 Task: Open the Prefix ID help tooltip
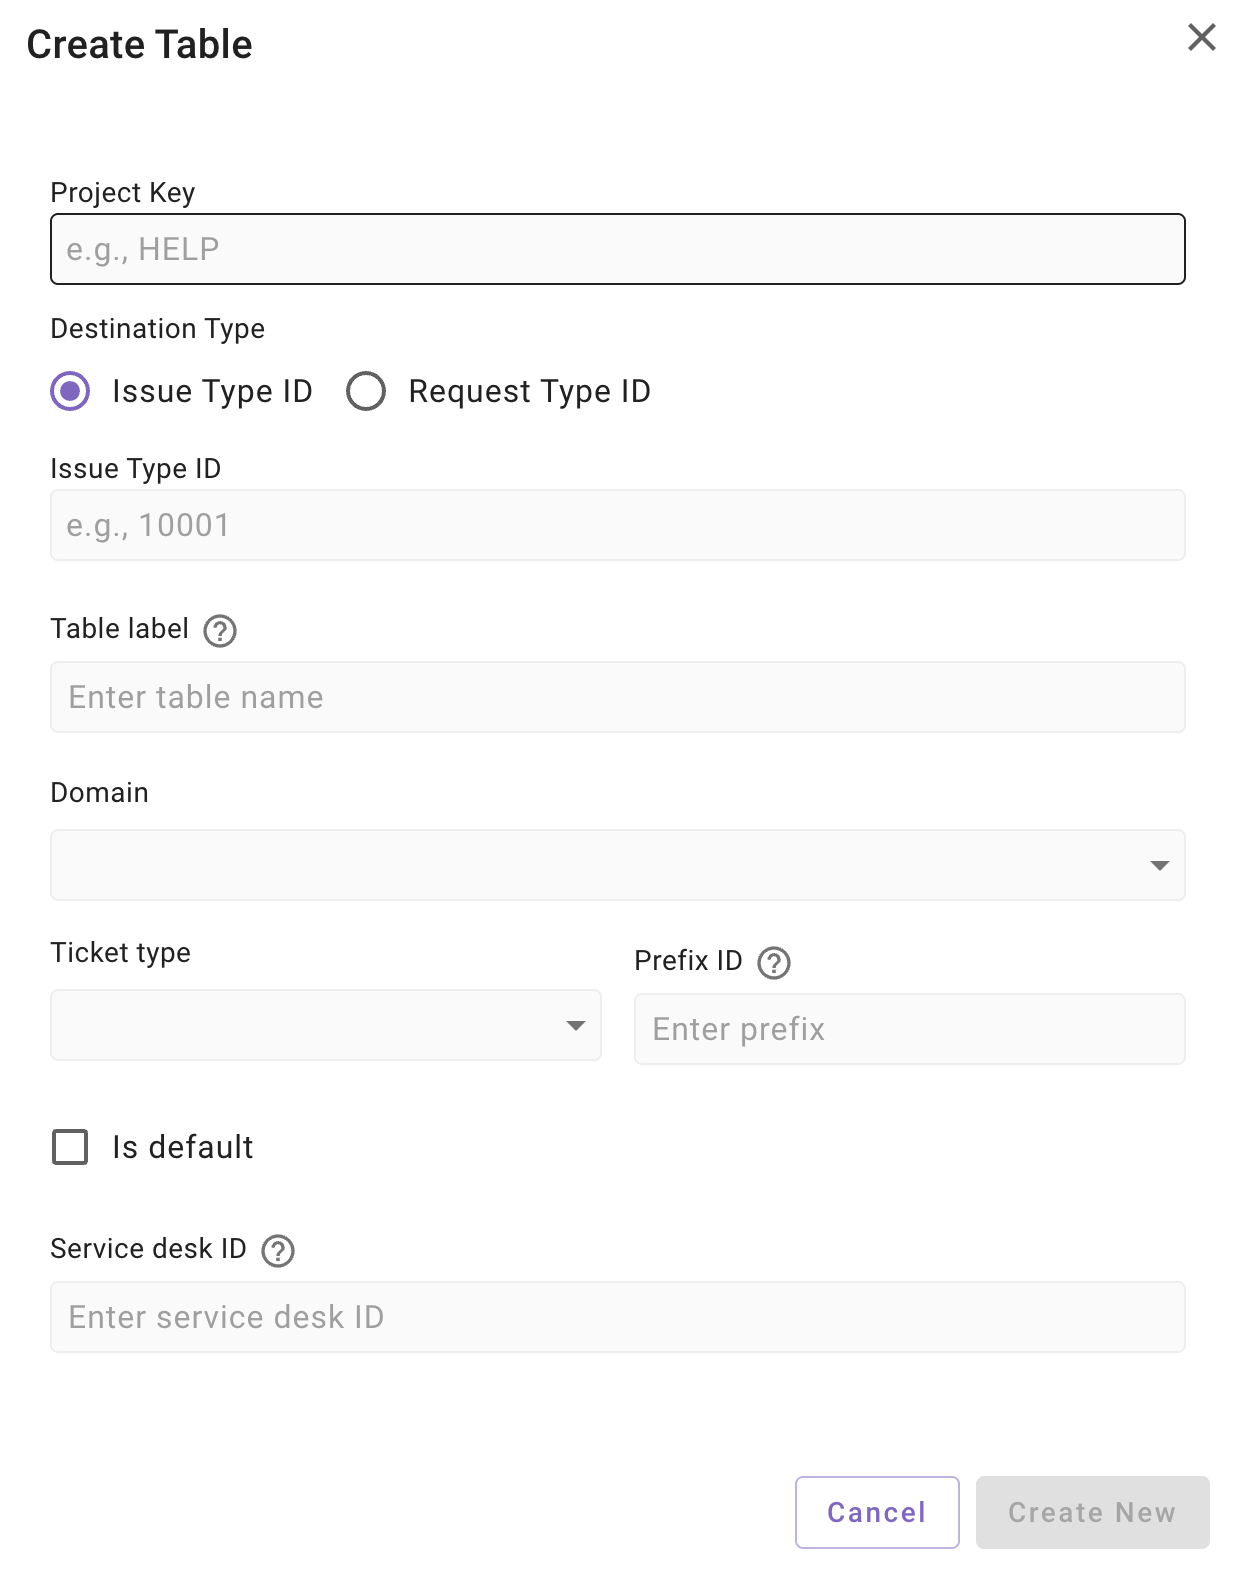coord(774,963)
